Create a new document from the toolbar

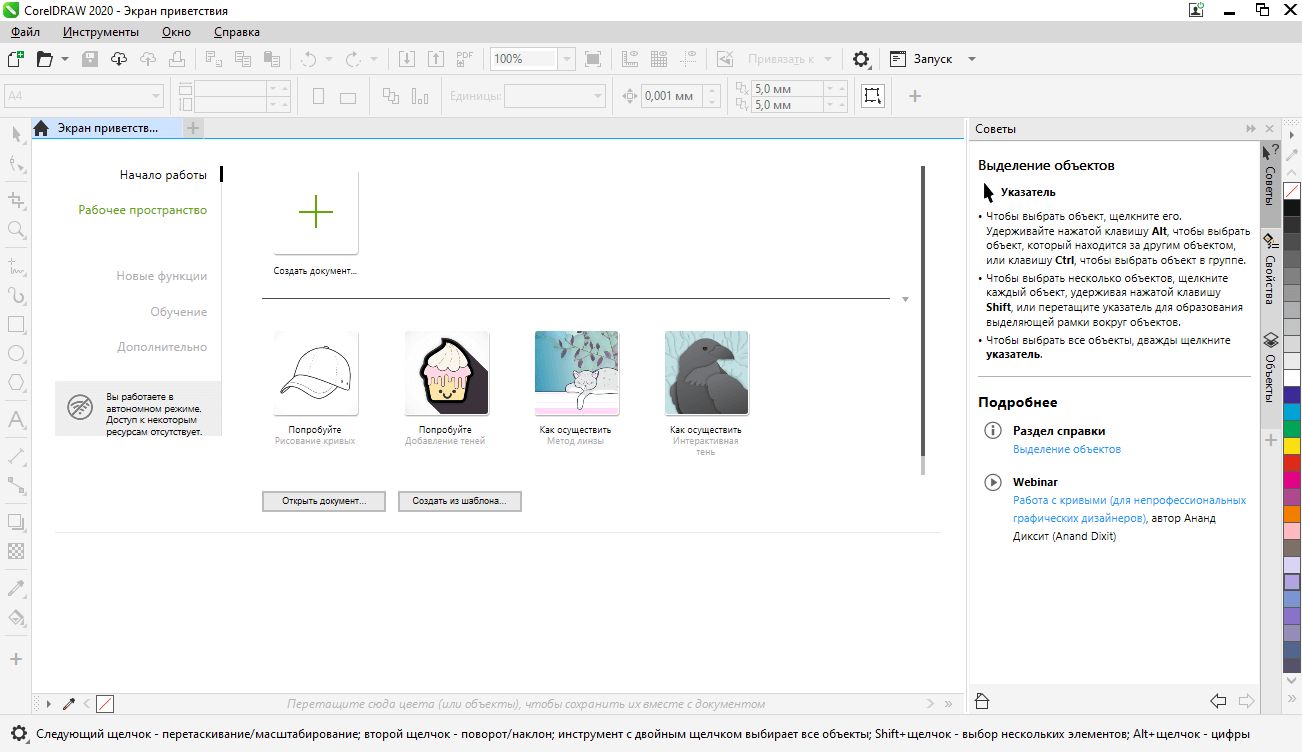point(15,59)
